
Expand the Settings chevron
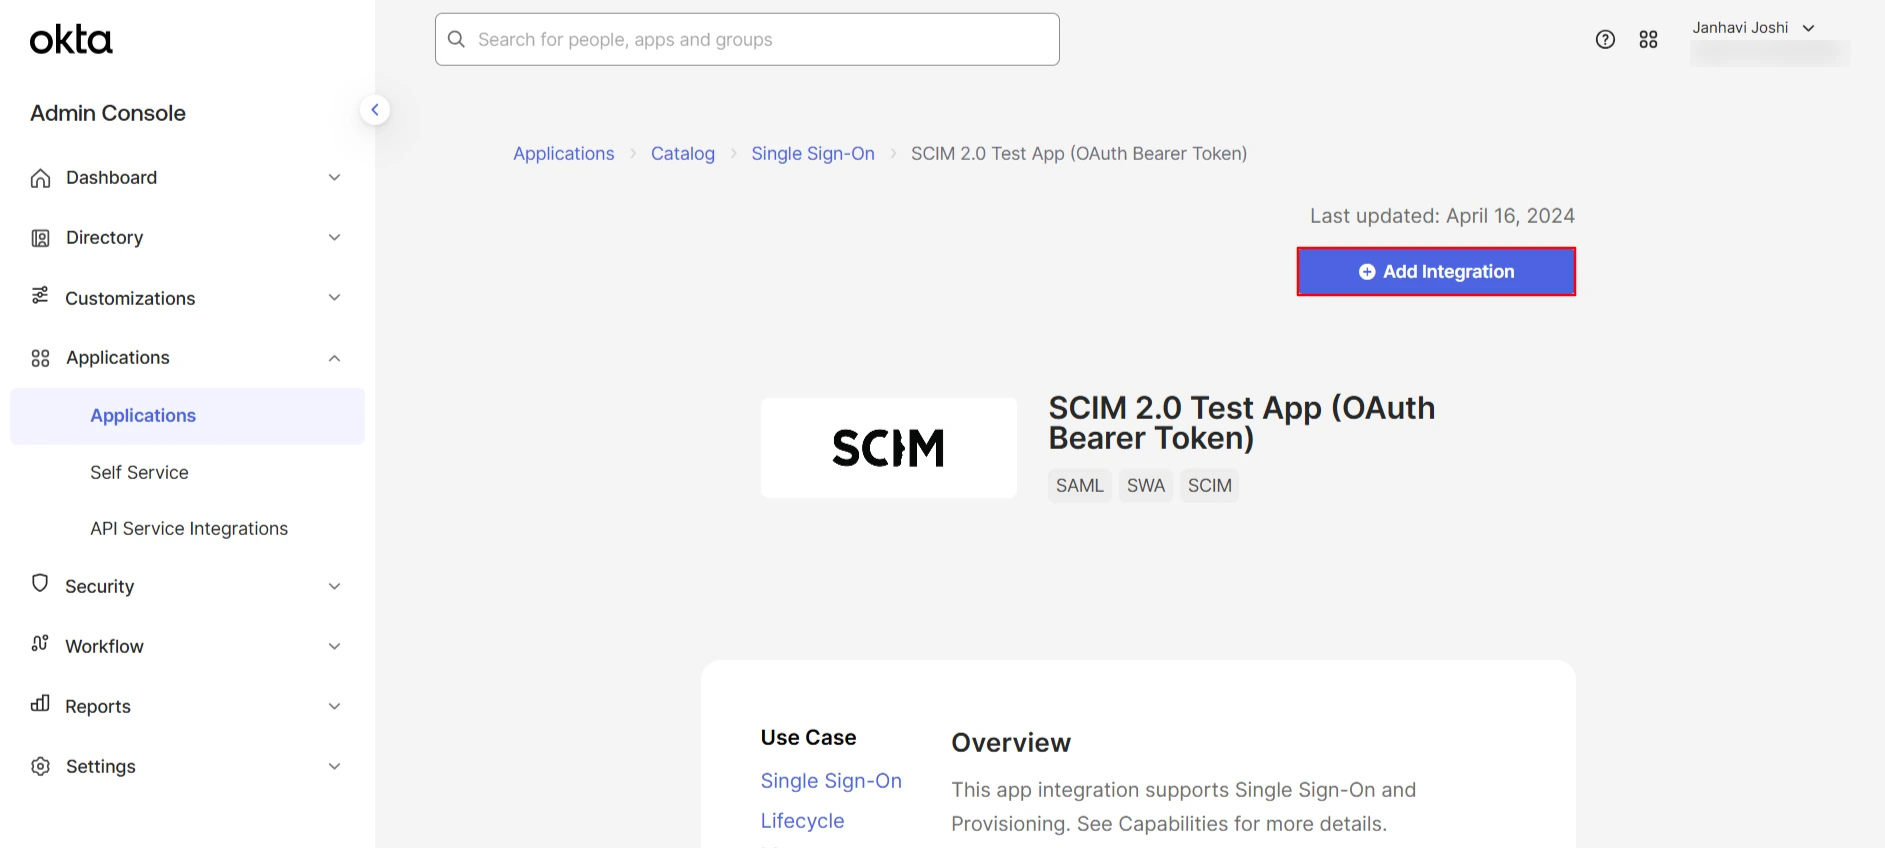(335, 766)
